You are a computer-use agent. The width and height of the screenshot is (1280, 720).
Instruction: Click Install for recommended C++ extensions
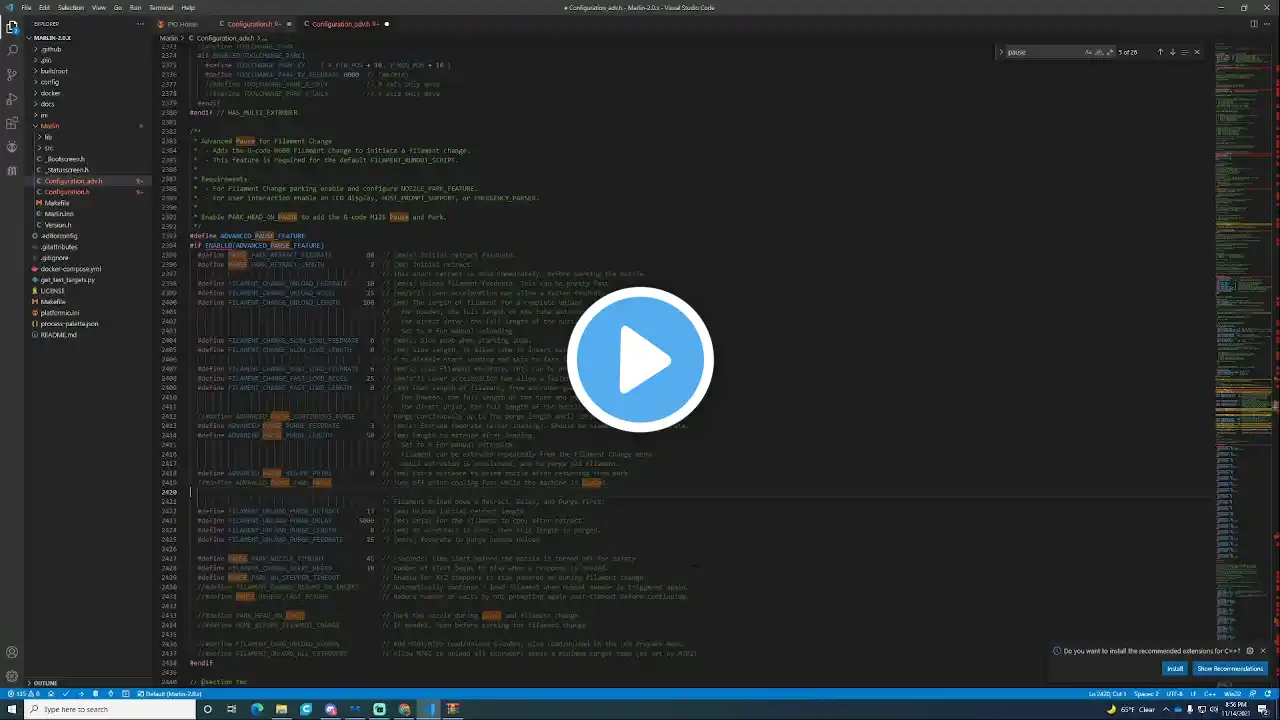pos(1175,669)
